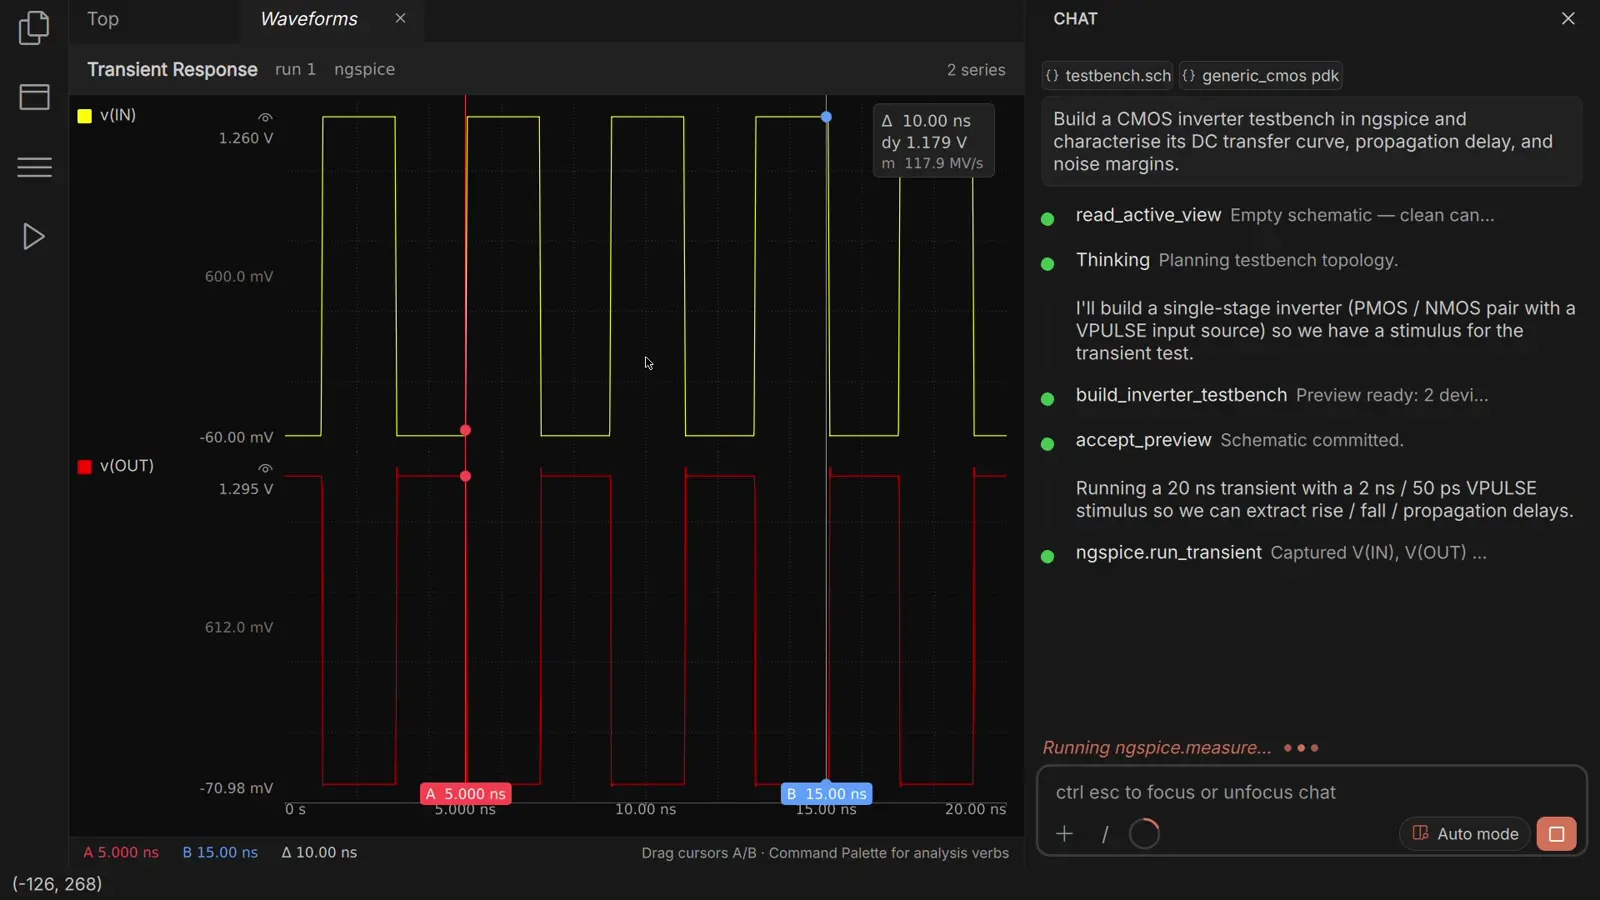This screenshot has height=900, width=1600.
Task: Open the hamburger menu sidebar icon
Action: coord(34,167)
